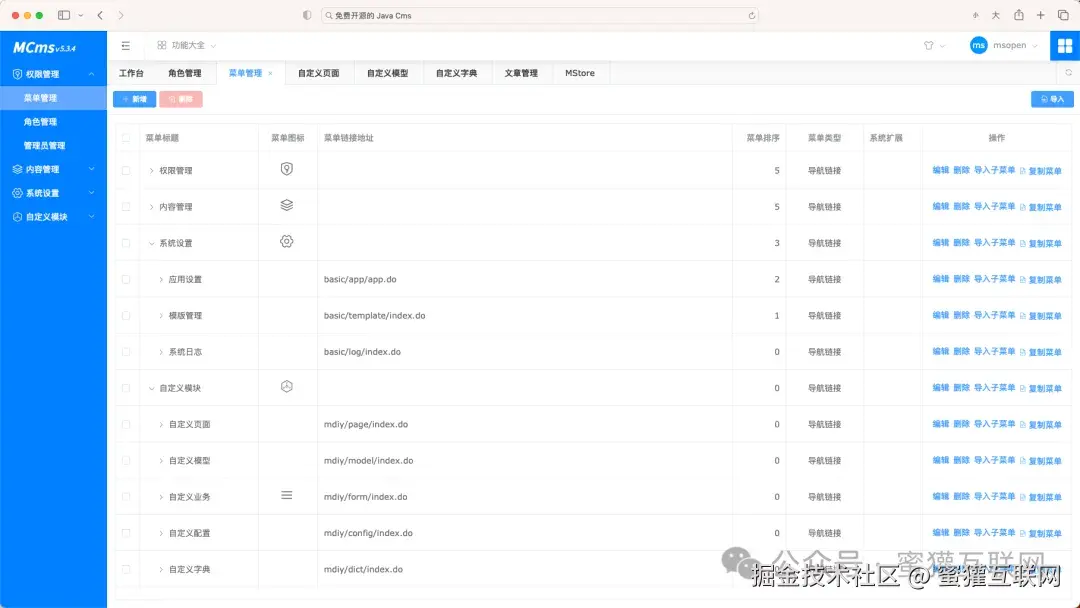This screenshot has width=1080, height=608.
Task: Collapse the sidebar with the hamburger icon
Action: 125,45
